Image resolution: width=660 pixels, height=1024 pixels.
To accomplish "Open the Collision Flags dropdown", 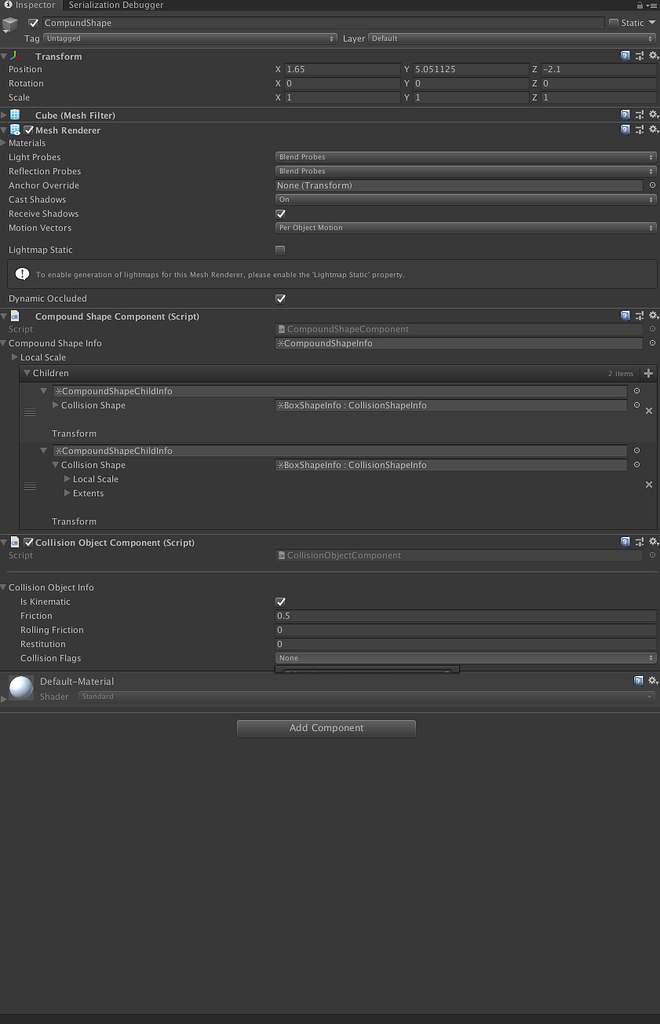I will [x=464, y=657].
